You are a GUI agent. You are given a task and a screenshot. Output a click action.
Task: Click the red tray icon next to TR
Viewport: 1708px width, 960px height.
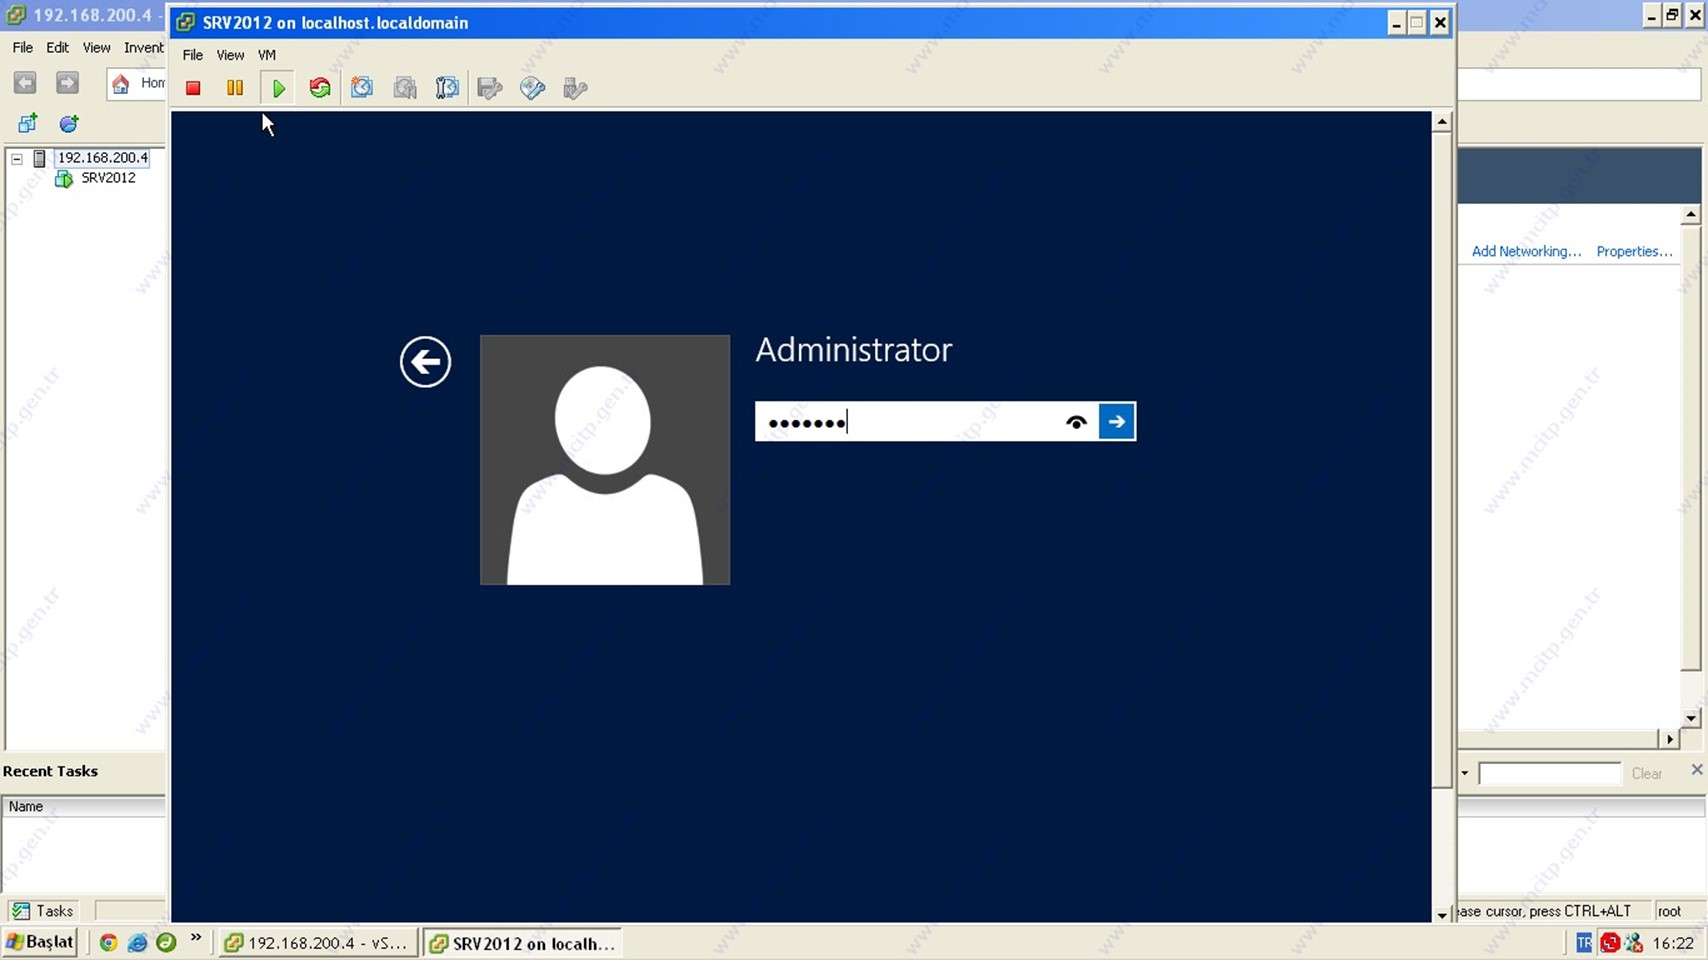(x=1609, y=942)
